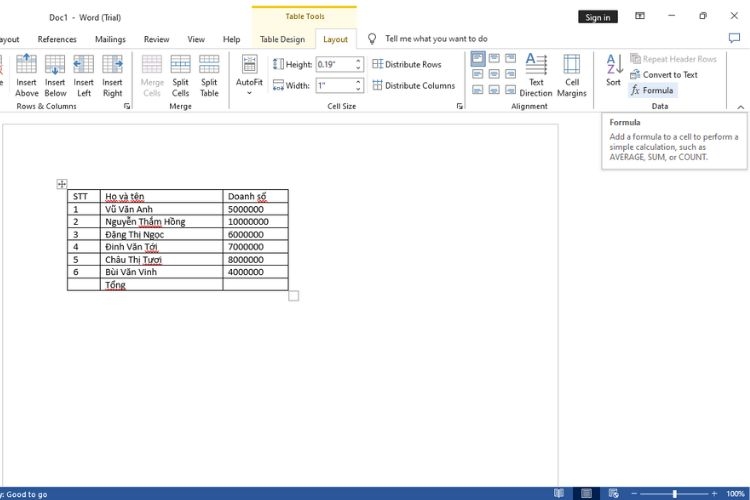Switch to Web Layout view
Image resolution: width=750 pixels, height=500 pixels.
click(614, 493)
